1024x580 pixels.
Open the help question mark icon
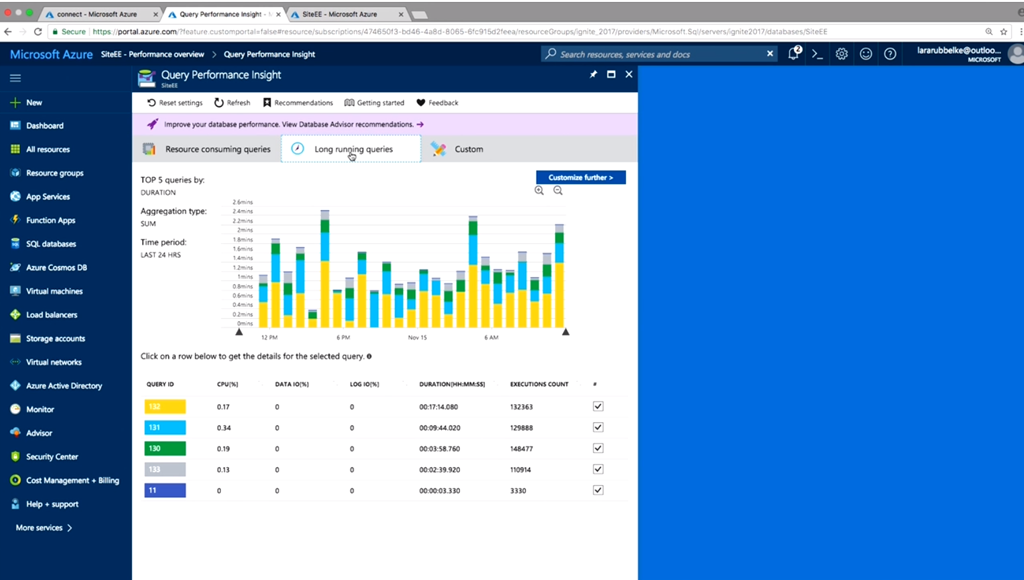click(890, 54)
